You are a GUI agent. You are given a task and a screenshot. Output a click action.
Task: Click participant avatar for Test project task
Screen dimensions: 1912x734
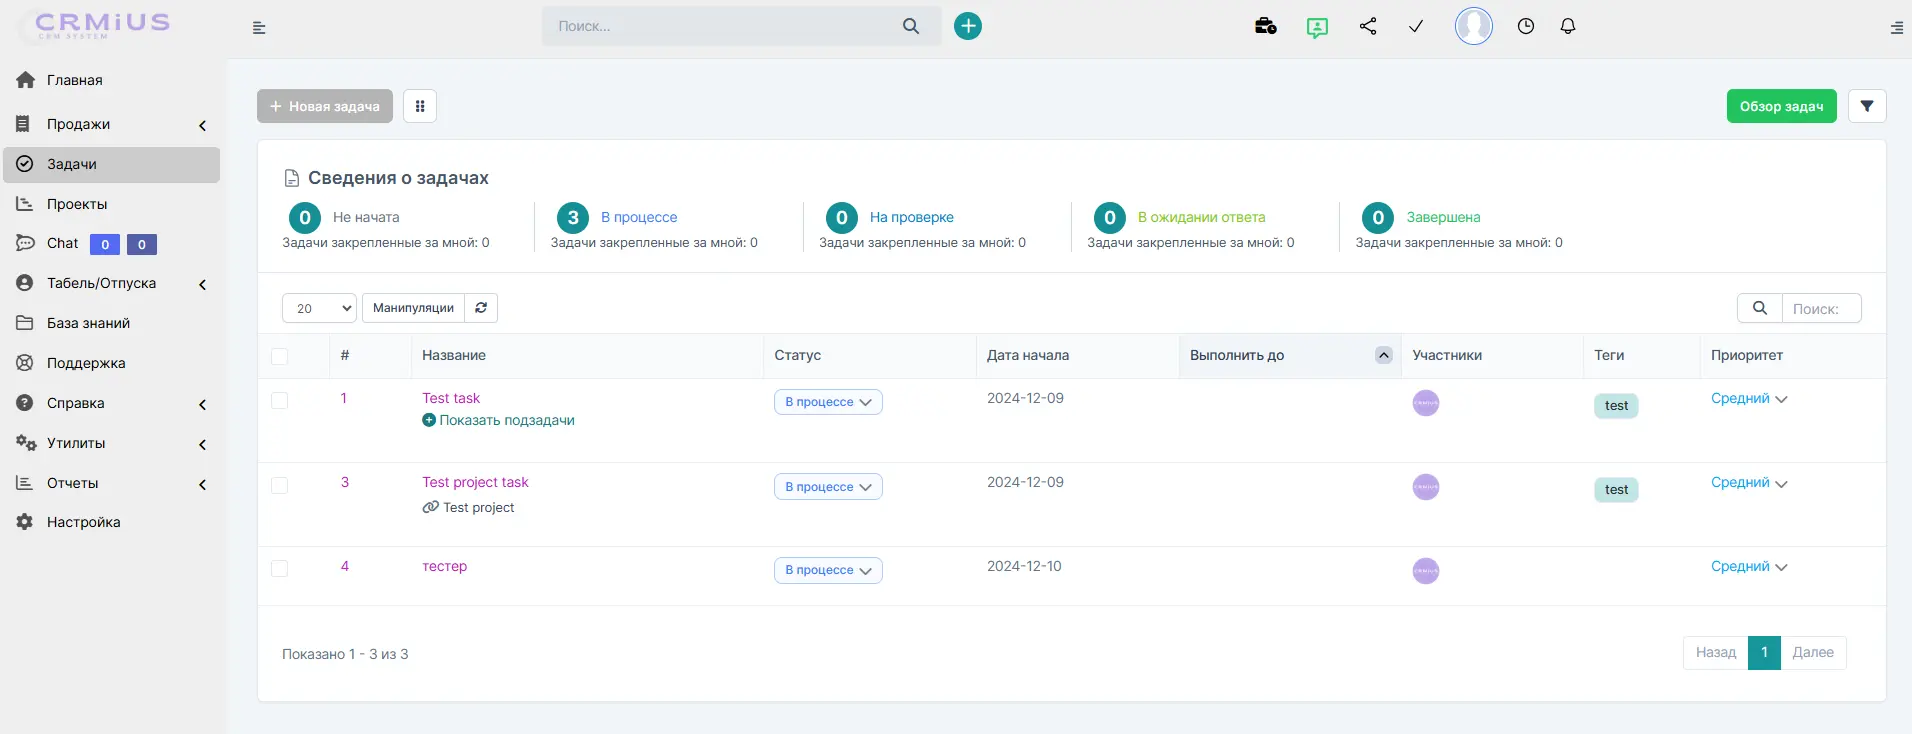[1426, 487]
